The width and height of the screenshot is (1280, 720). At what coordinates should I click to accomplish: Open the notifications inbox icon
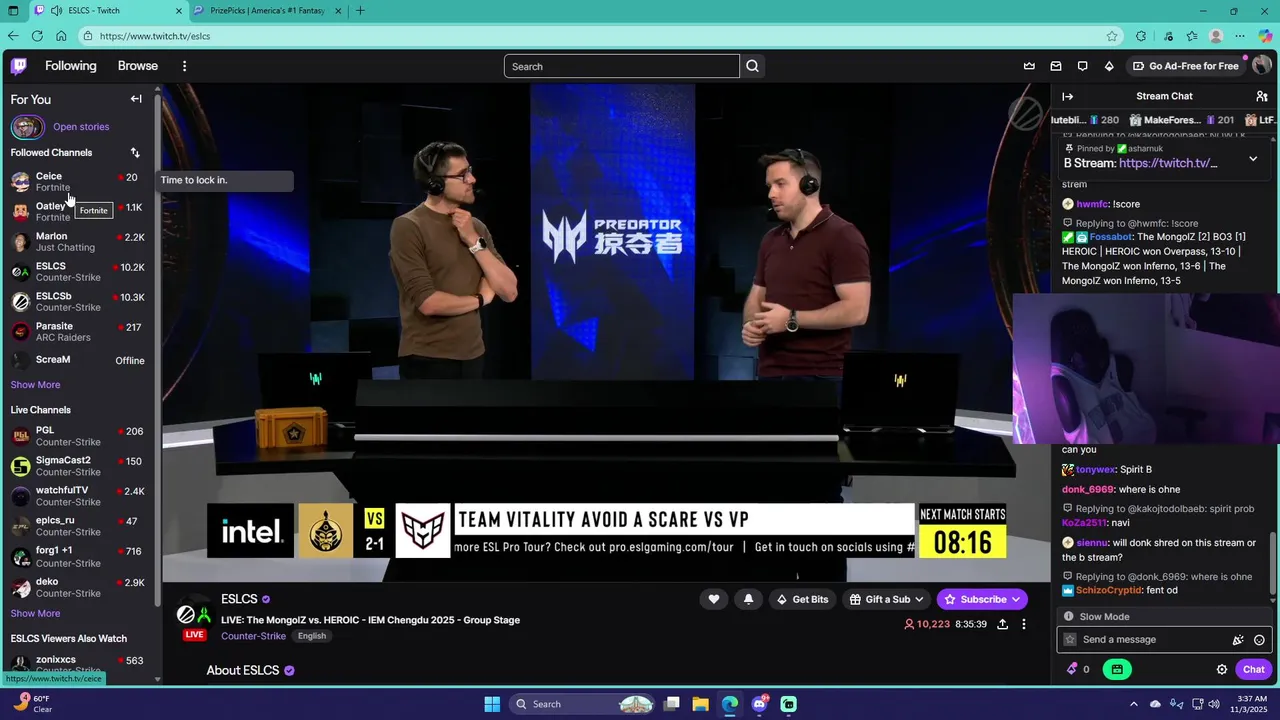(1056, 66)
